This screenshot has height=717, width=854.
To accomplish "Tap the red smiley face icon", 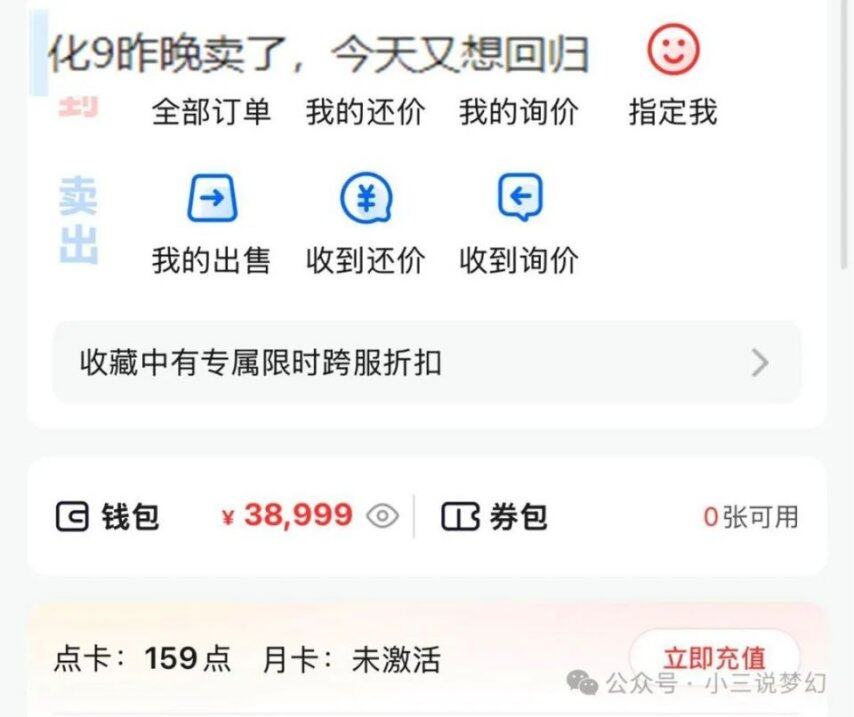I will point(673,49).
